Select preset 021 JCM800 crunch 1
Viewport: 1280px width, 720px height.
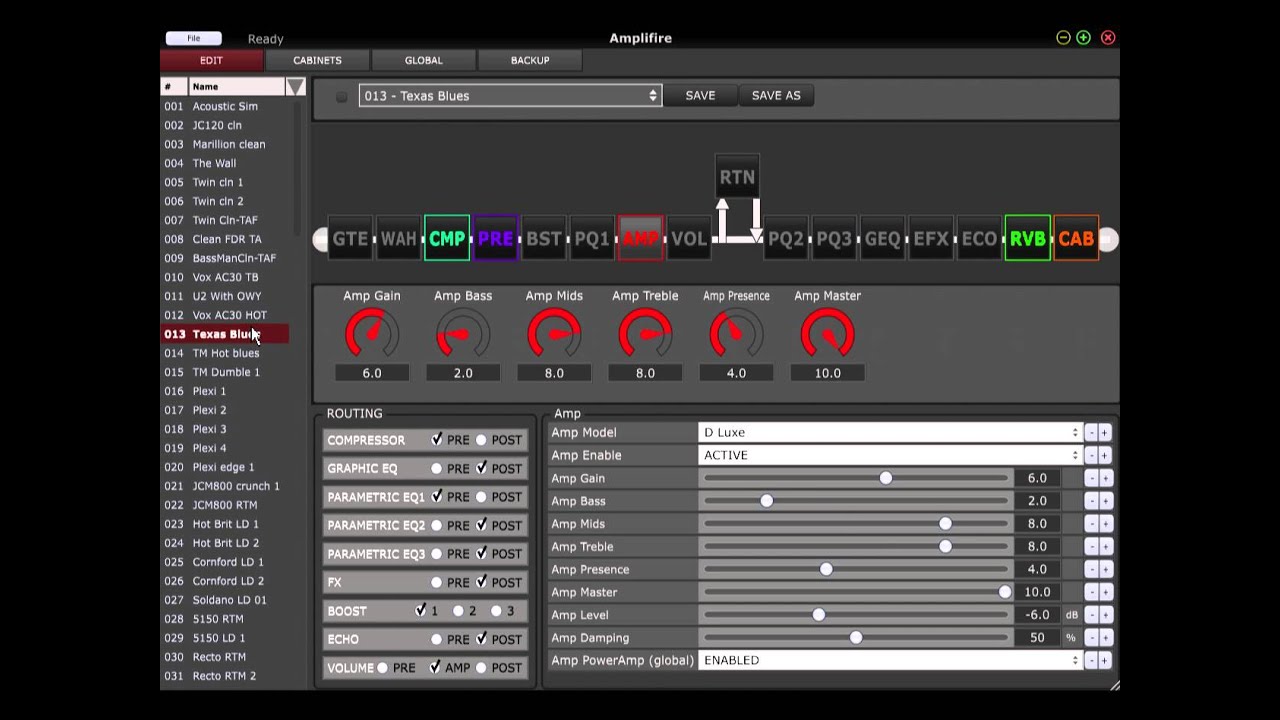225,486
